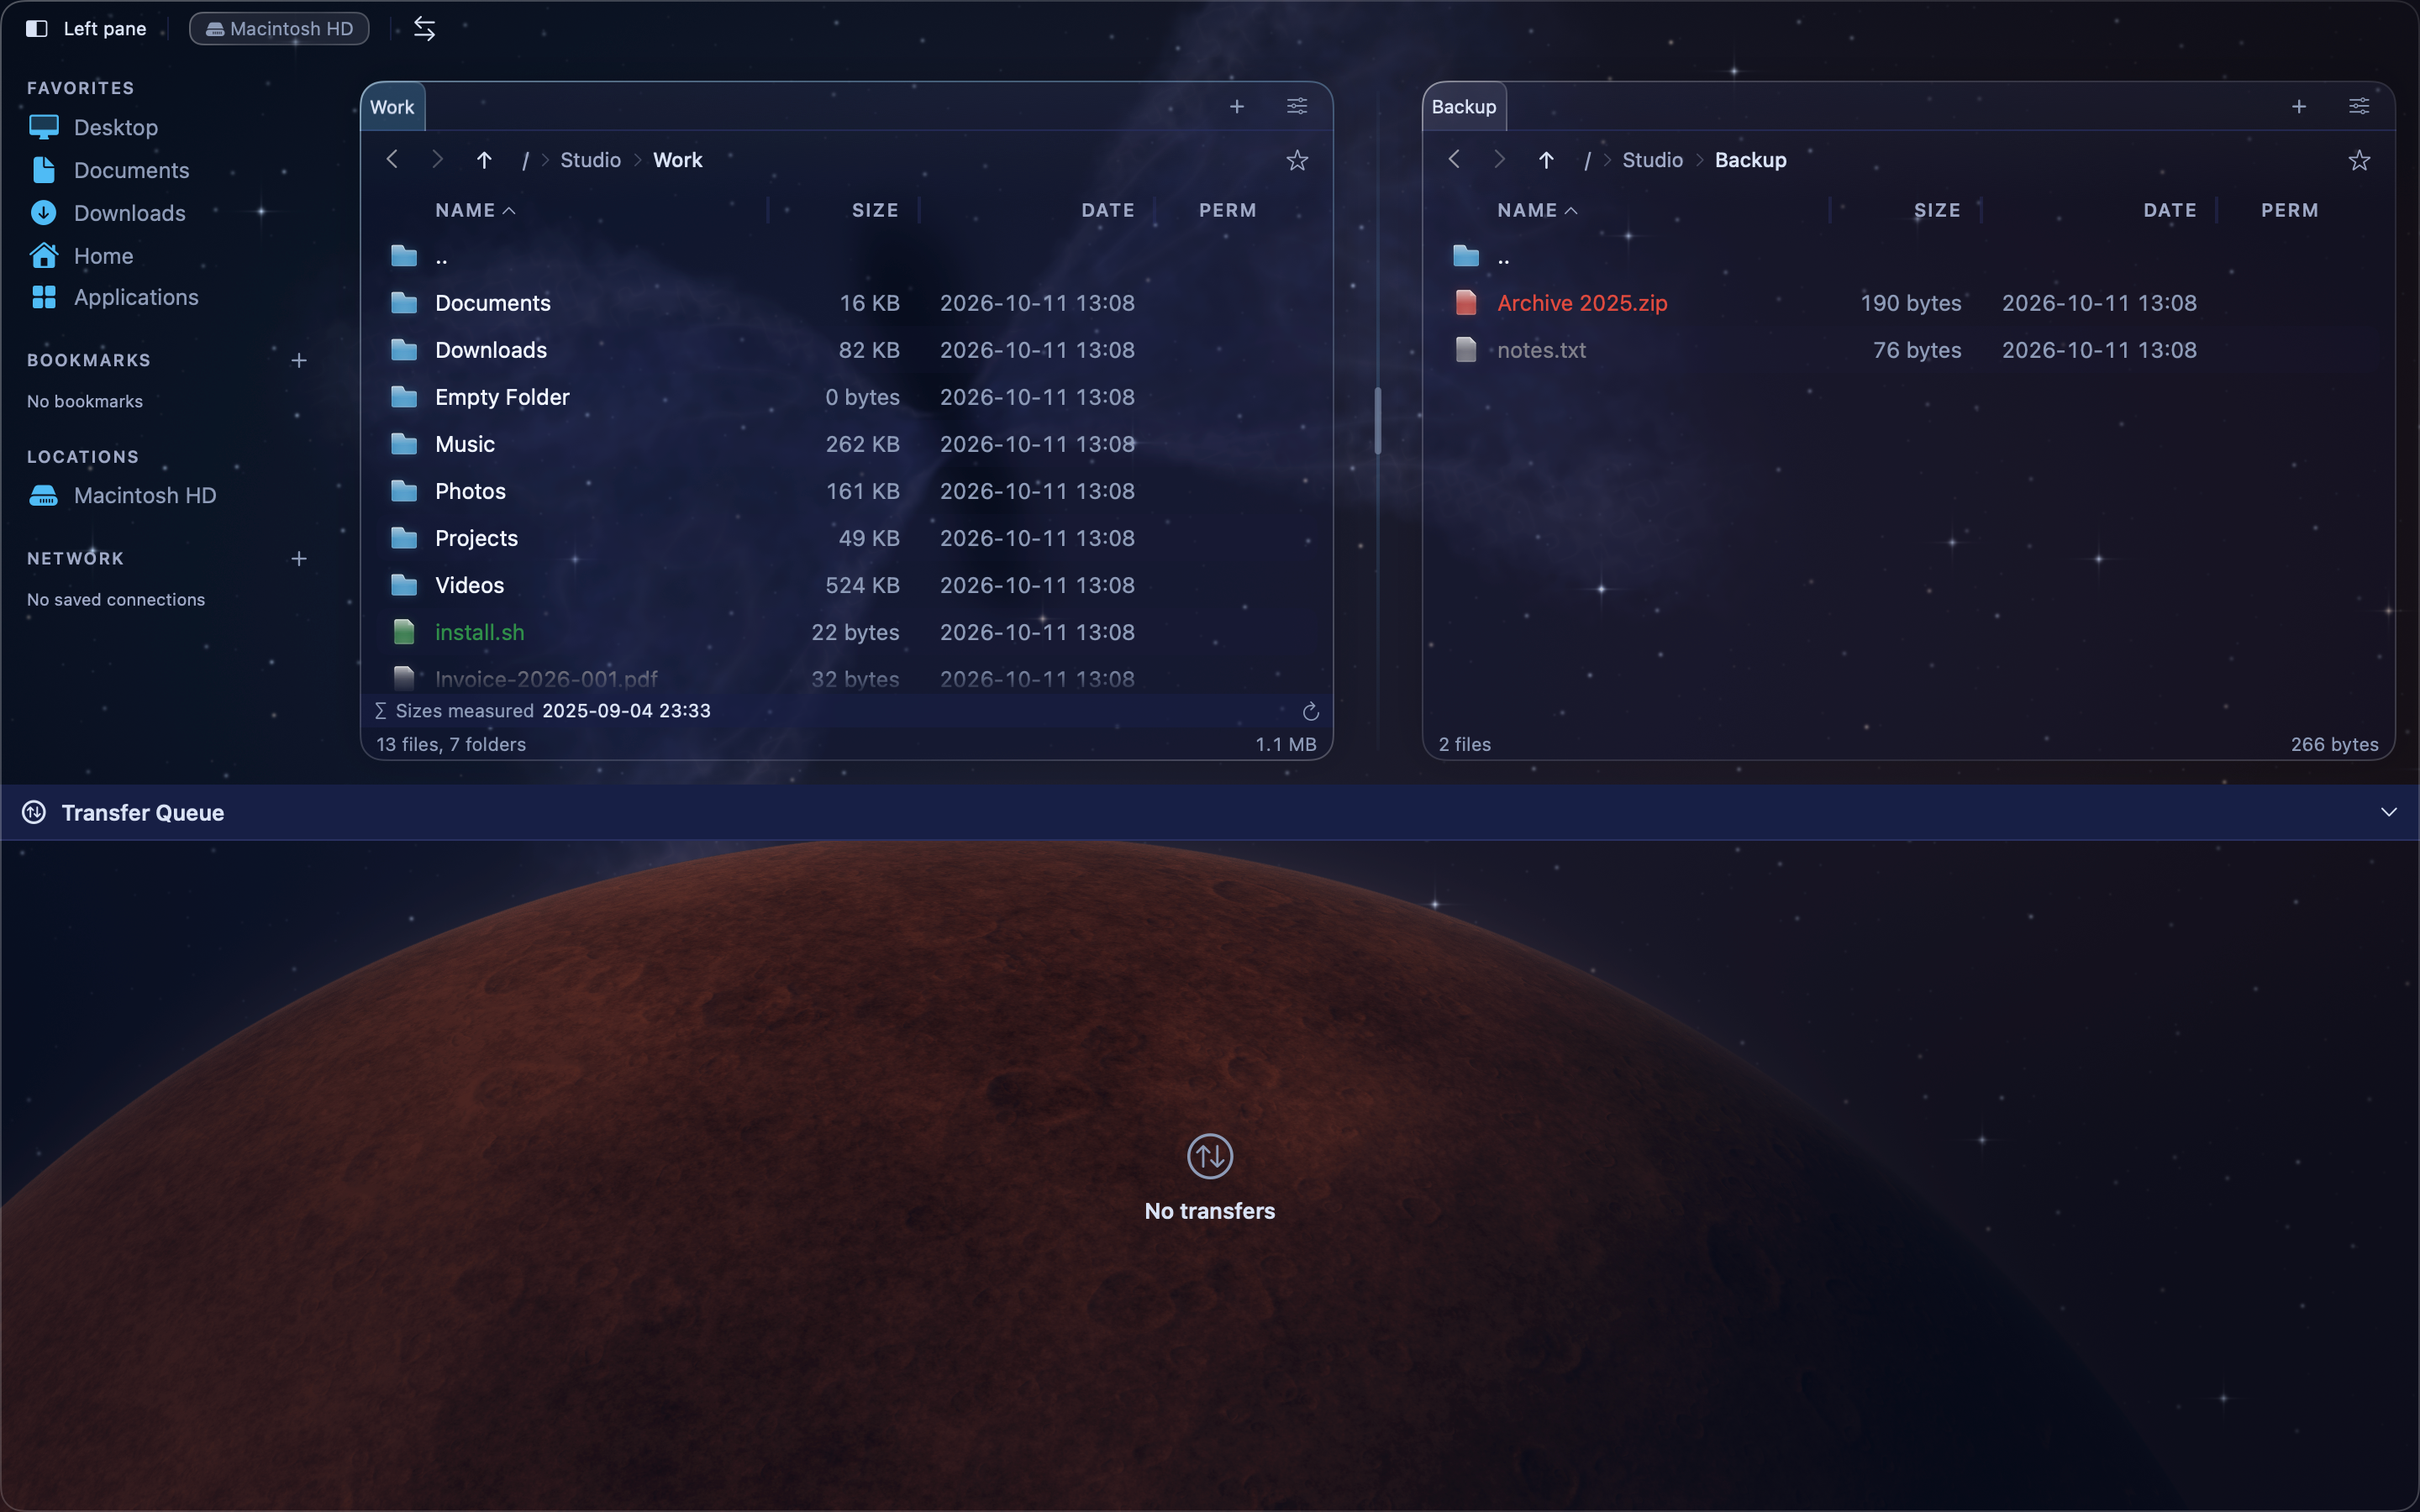Swap panes with the arrows icon
The image size is (2420, 1512).
point(425,28)
